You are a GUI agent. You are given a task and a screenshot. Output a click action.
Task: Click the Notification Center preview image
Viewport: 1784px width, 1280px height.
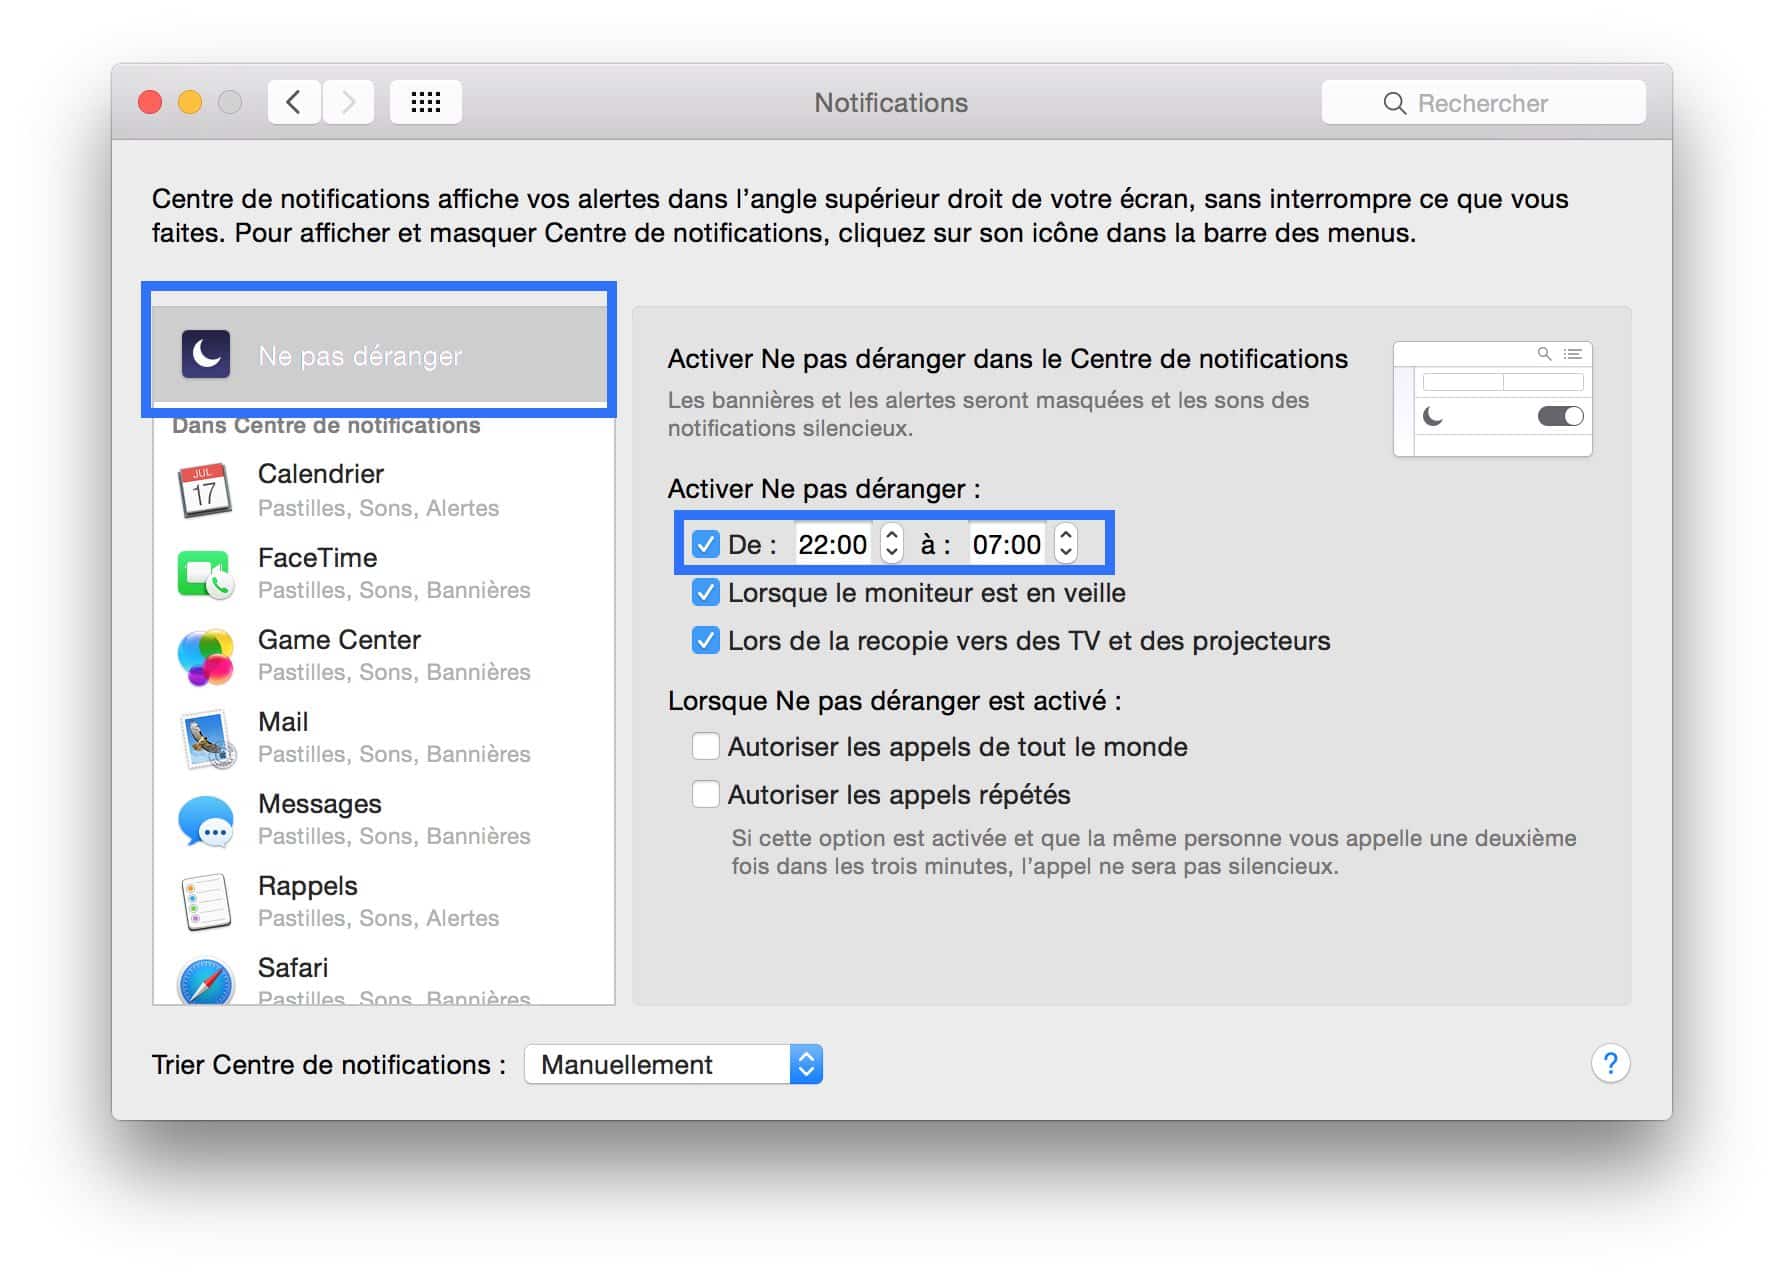tap(1493, 399)
